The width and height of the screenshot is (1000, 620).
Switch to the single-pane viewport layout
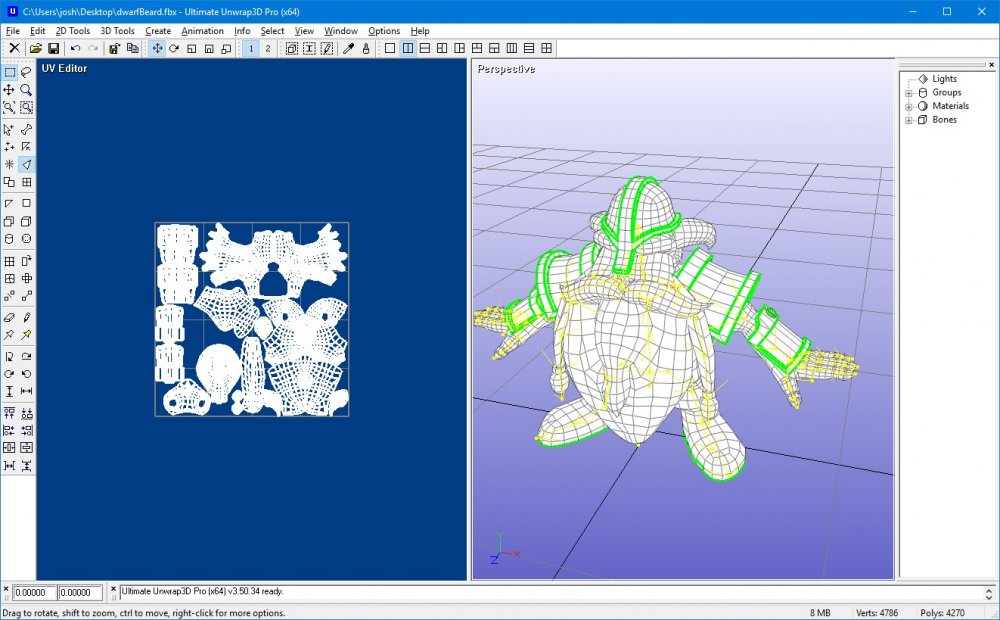click(390, 48)
